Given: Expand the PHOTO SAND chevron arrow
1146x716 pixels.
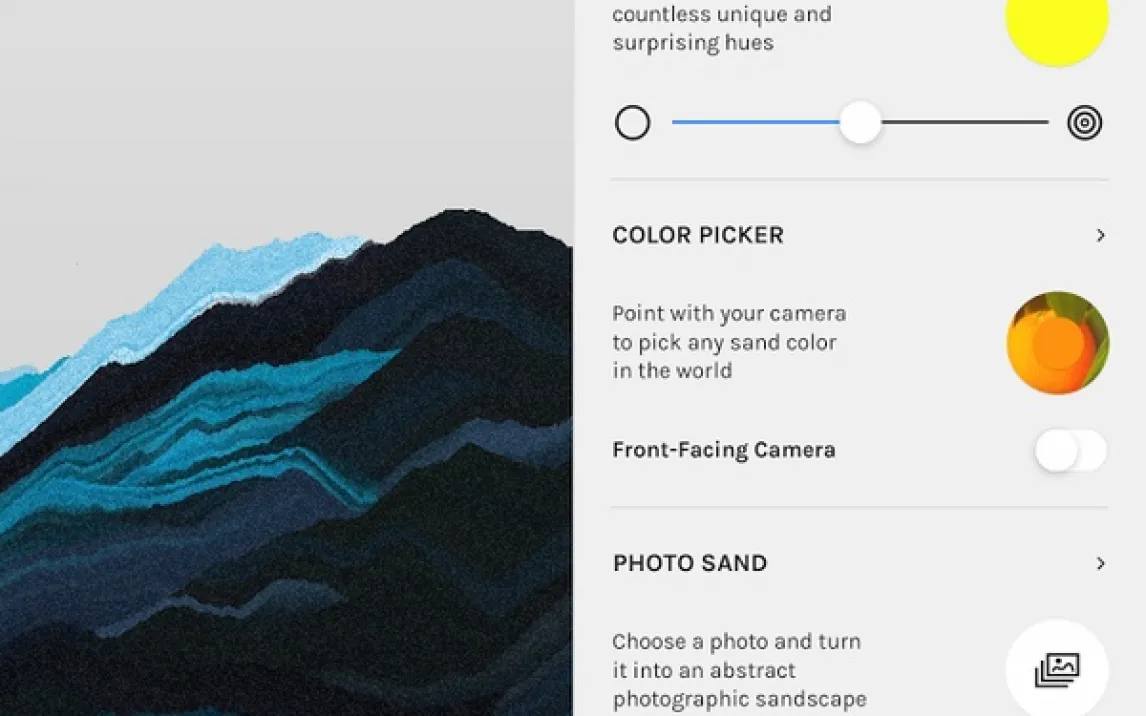Looking at the screenshot, I should [1100, 563].
